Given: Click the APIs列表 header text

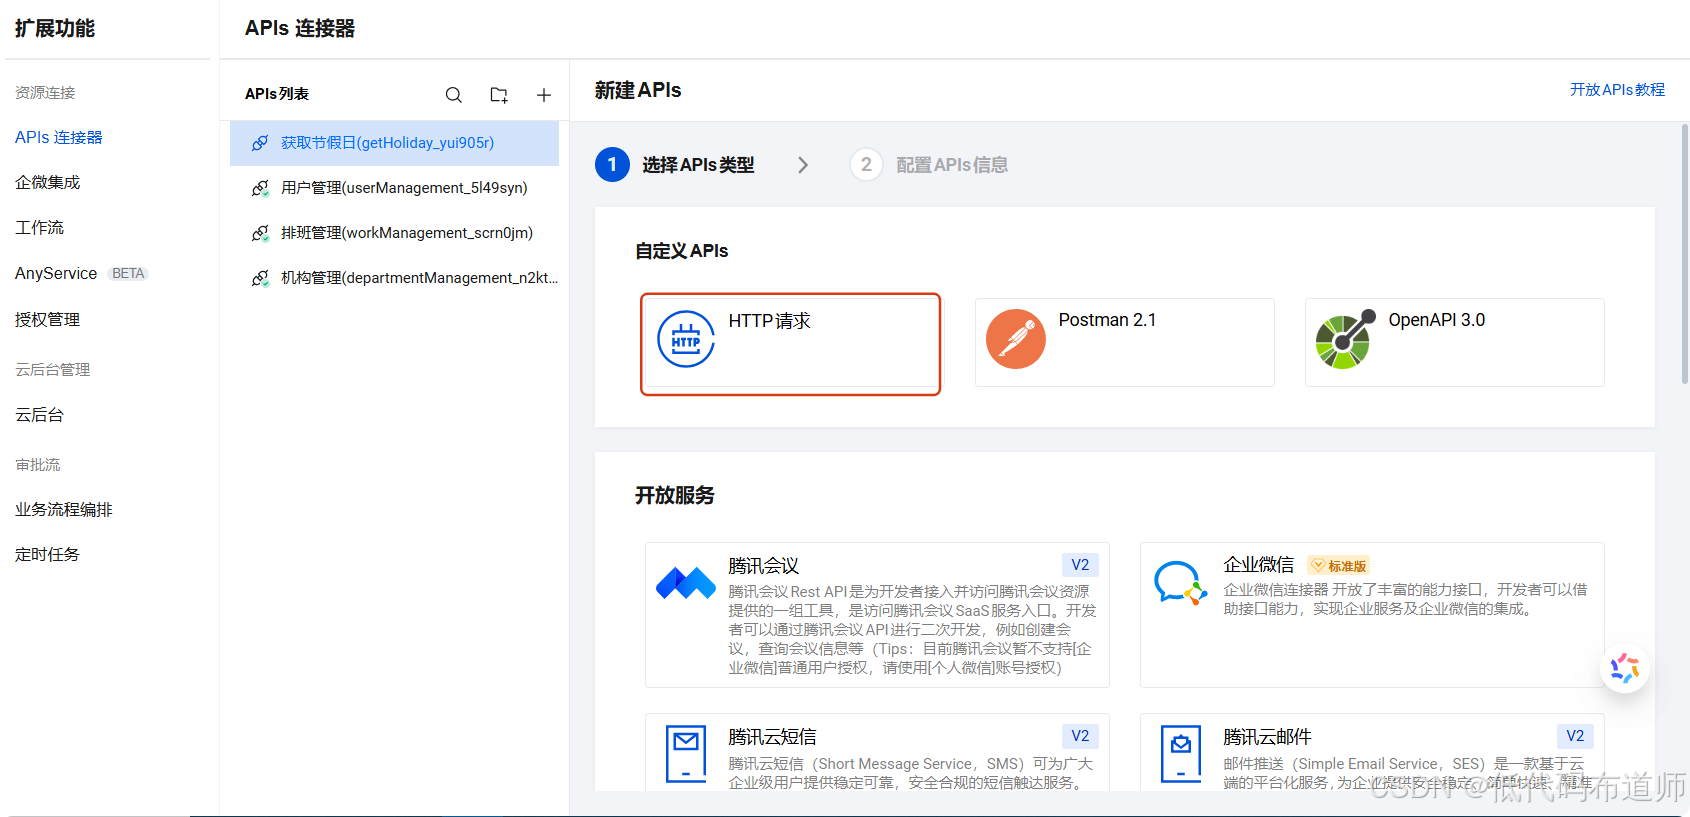Looking at the screenshot, I should click(277, 94).
